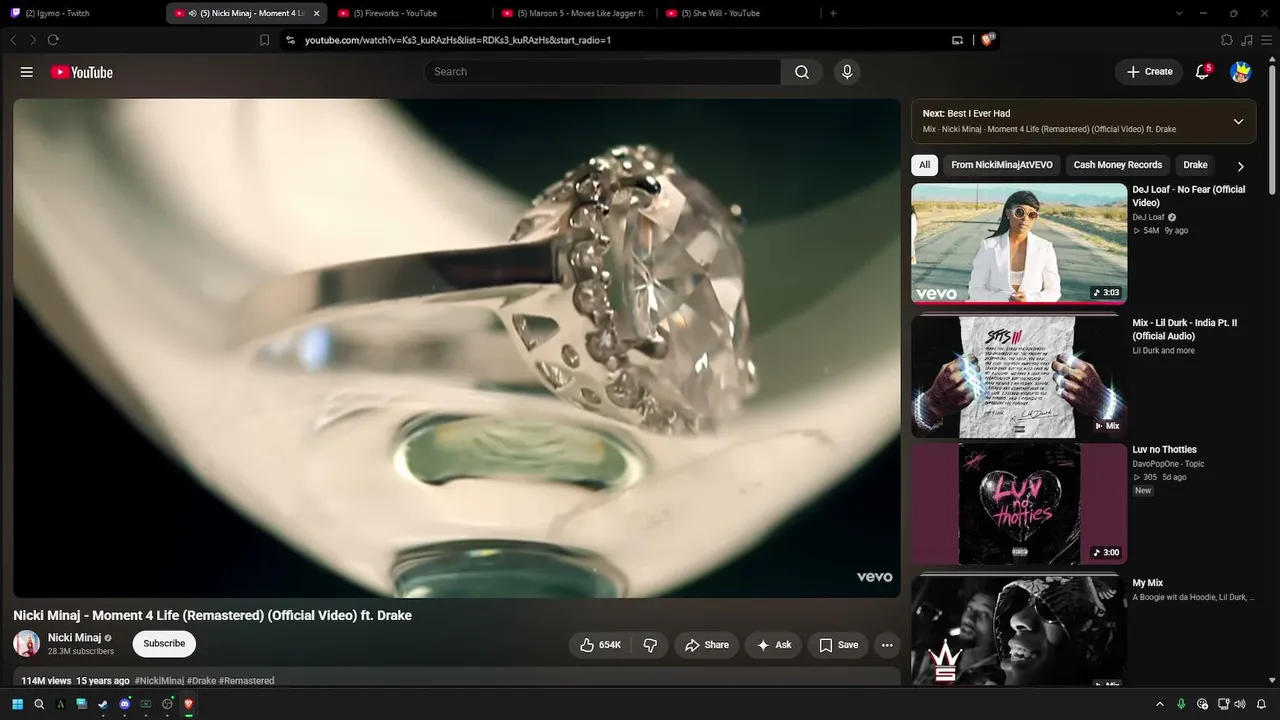Open the #Remastered hashtag link
Image resolution: width=1280 pixels, height=720 pixels.
click(x=247, y=681)
